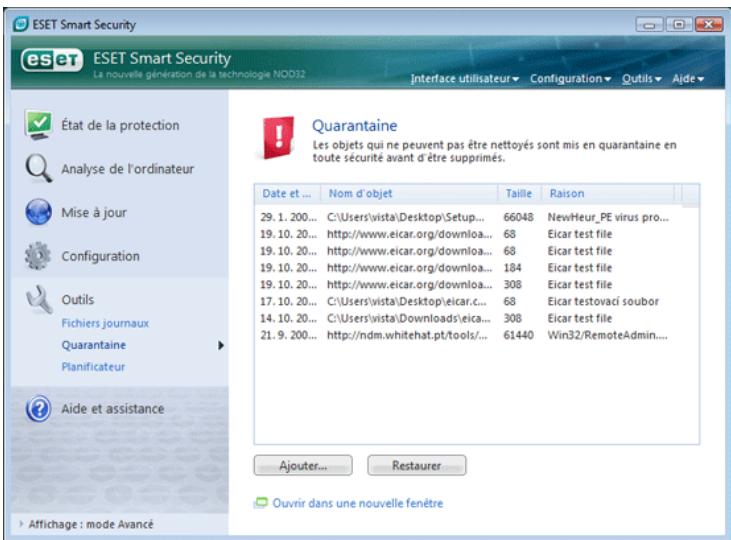
Task: Open the Planificateur link
Action: pyautogui.click(x=93, y=367)
